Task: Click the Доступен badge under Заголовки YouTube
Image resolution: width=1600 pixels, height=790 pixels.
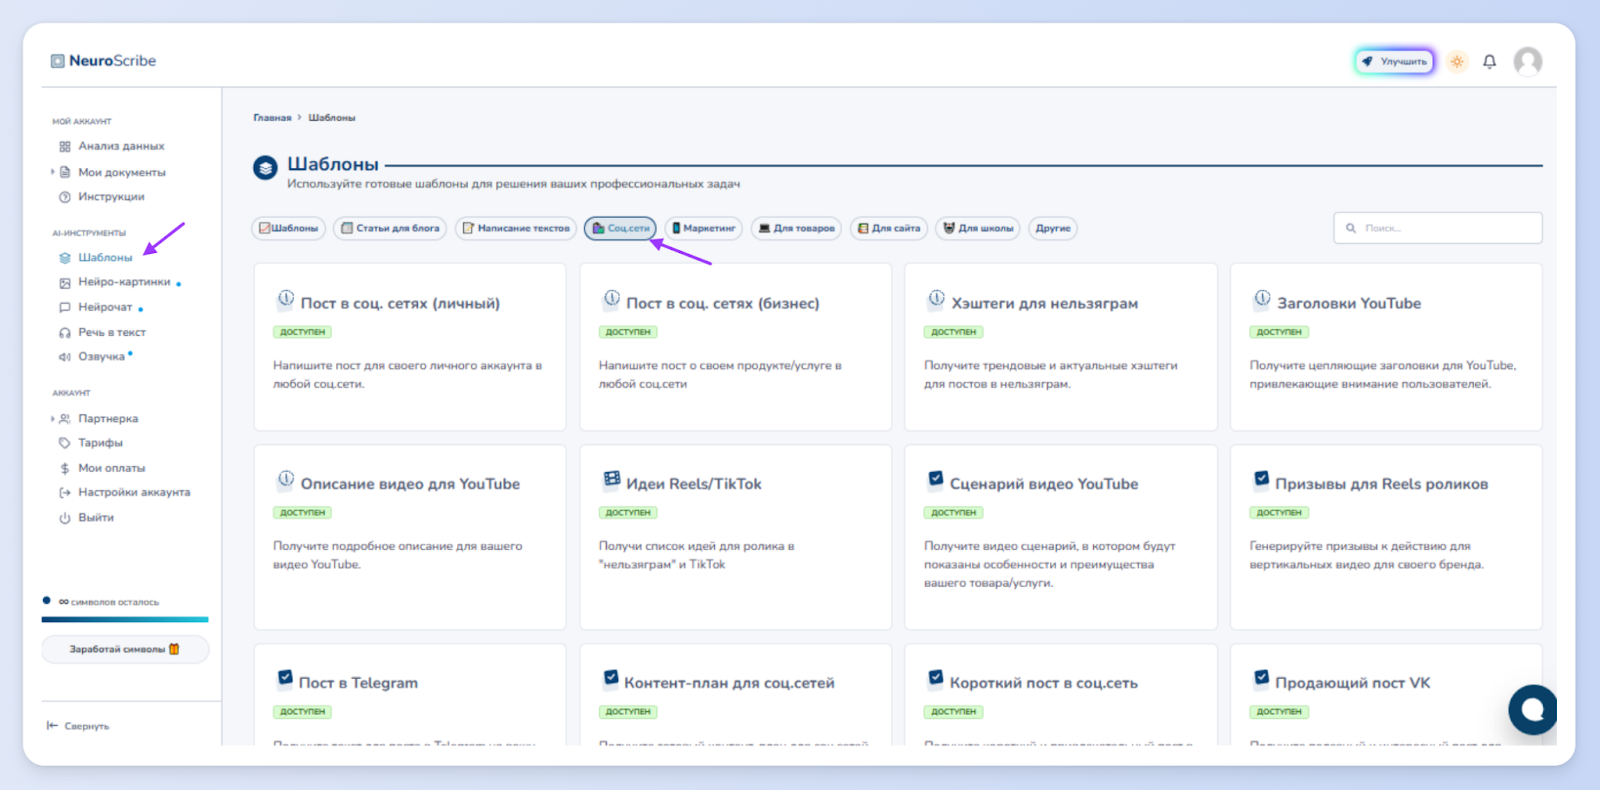Action: (x=1279, y=332)
